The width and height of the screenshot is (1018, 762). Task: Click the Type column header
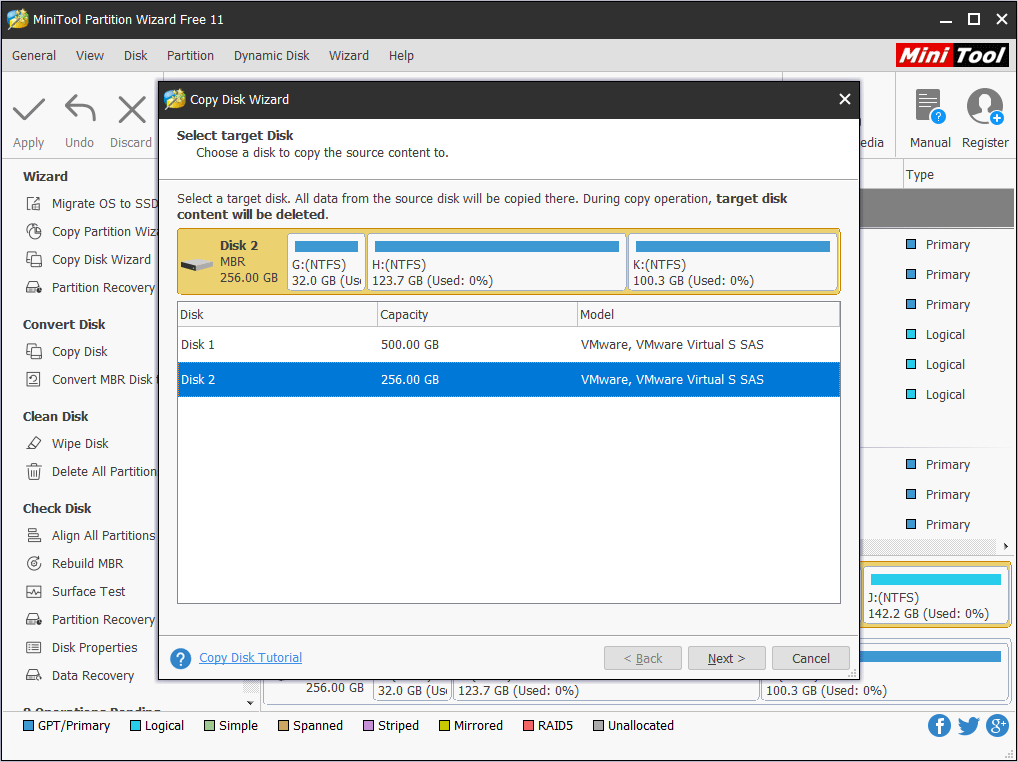[x=958, y=175]
